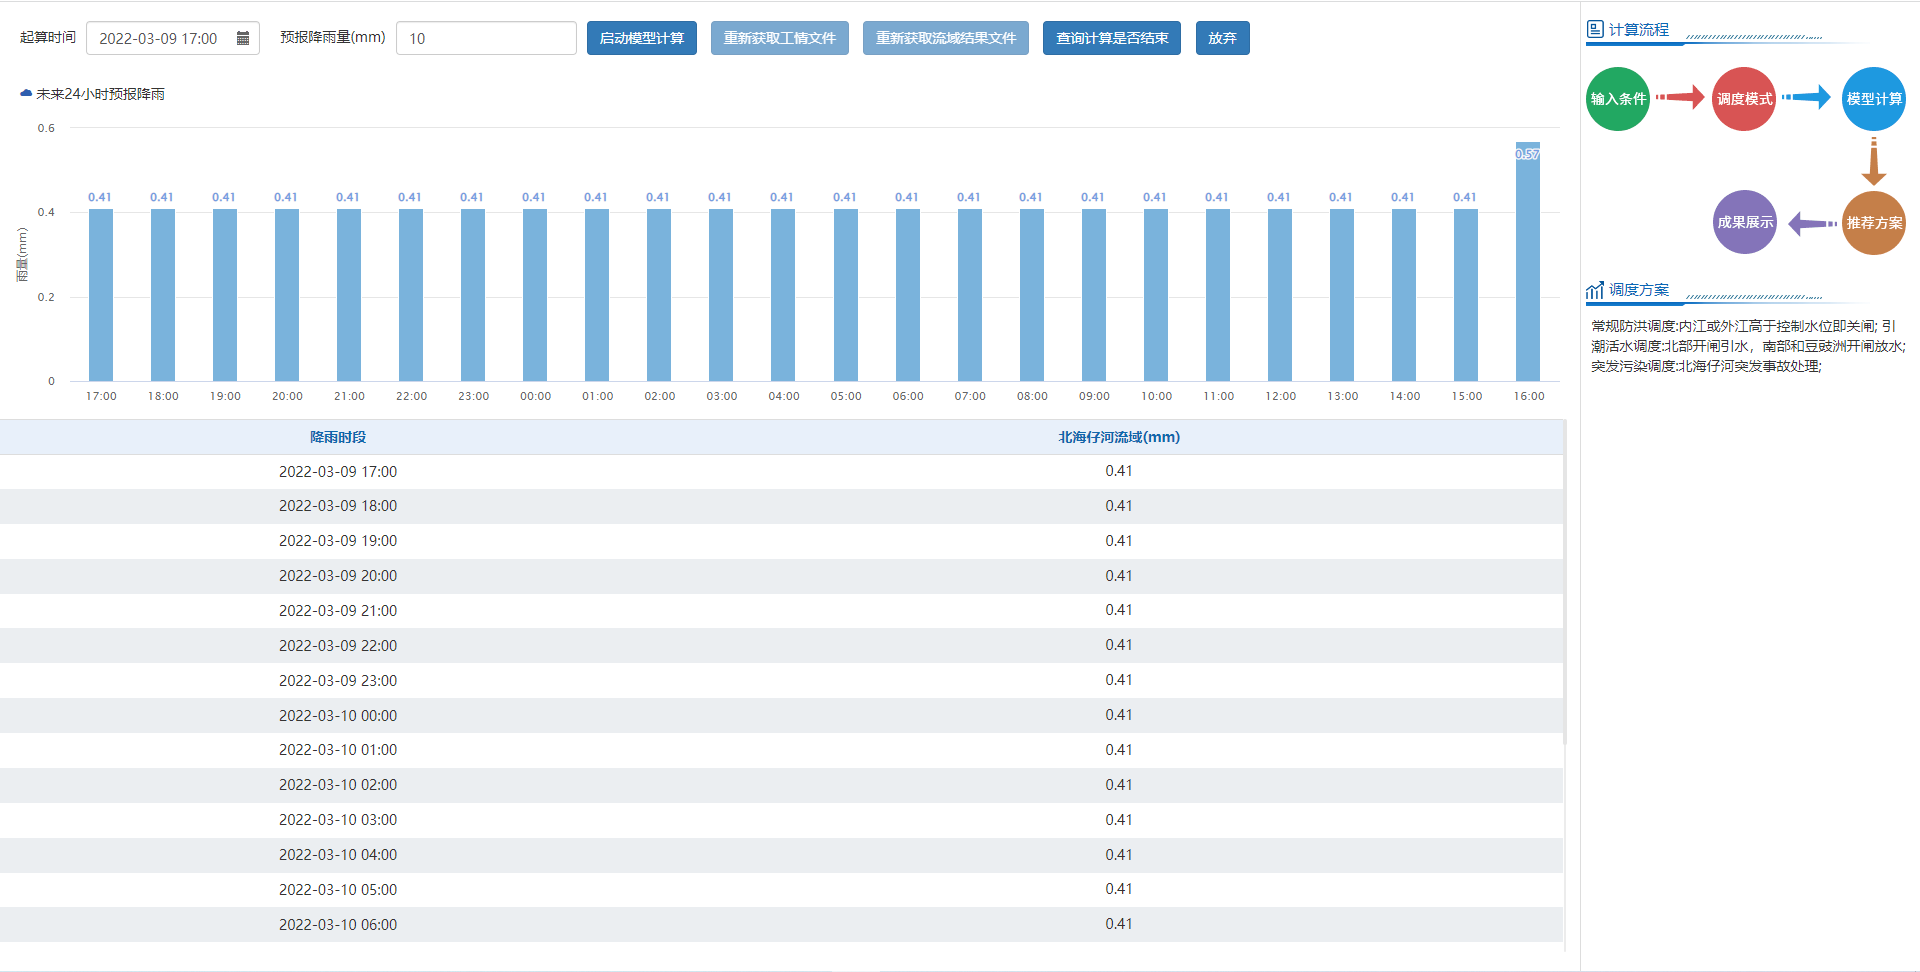Click the 调度方案 chart header icon
This screenshot has height=972, width=1920.
tap(1595, 290)
